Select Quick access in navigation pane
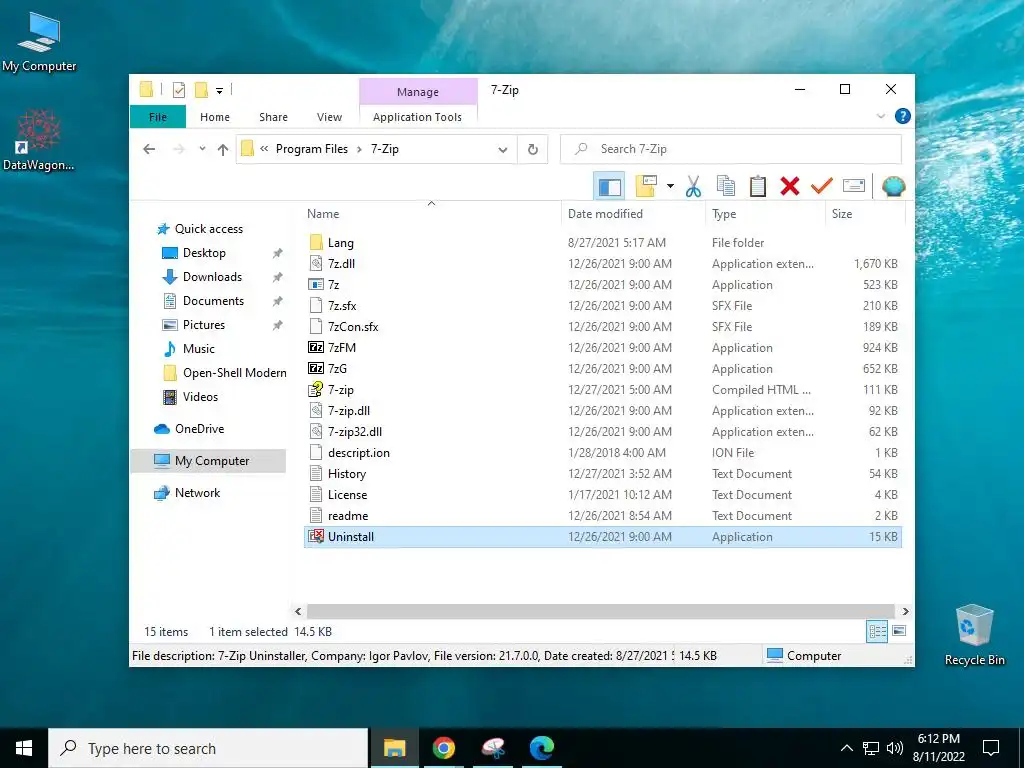The height and width of the screenshot is (768, 1024). [208, 229]
